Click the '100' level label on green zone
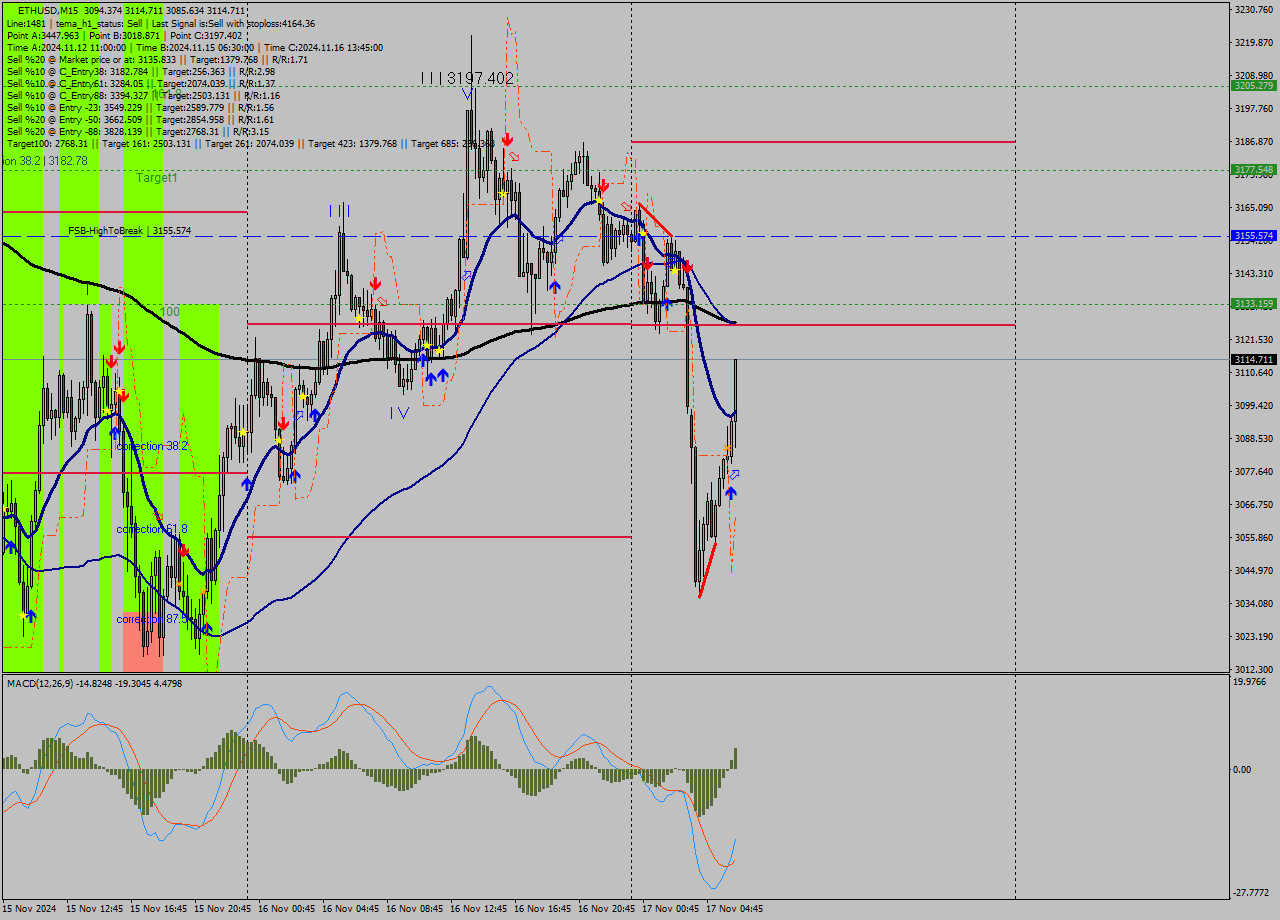 coord(171,312)
